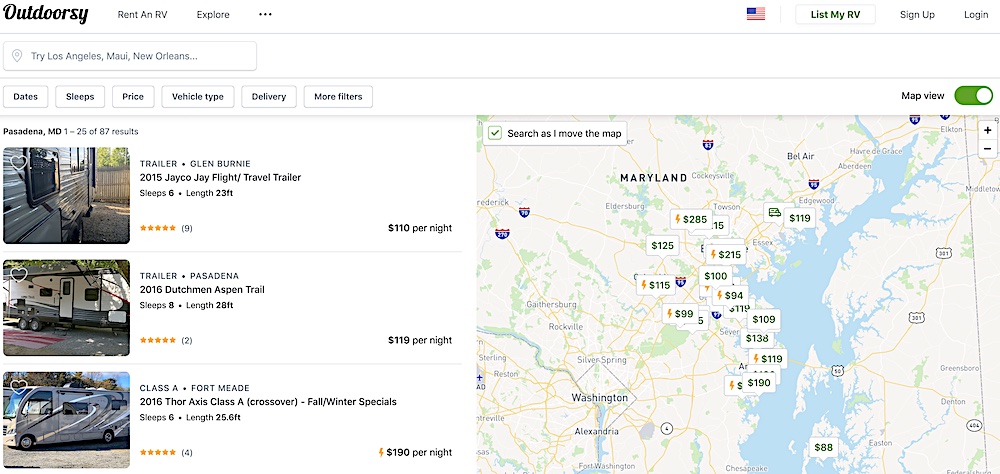Uncheck Search as I move the map
This screenshot has height=474, width=1000.
coord(495,133)
